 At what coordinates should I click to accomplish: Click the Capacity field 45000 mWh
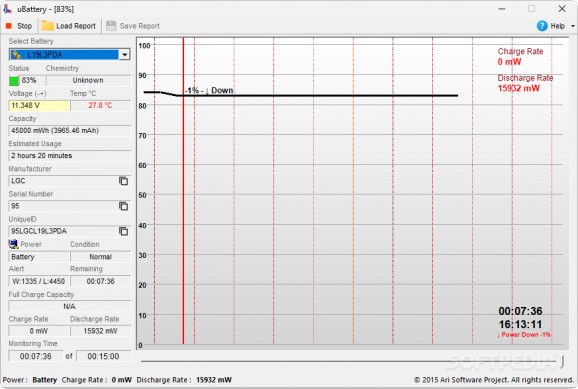pos(69,131)
